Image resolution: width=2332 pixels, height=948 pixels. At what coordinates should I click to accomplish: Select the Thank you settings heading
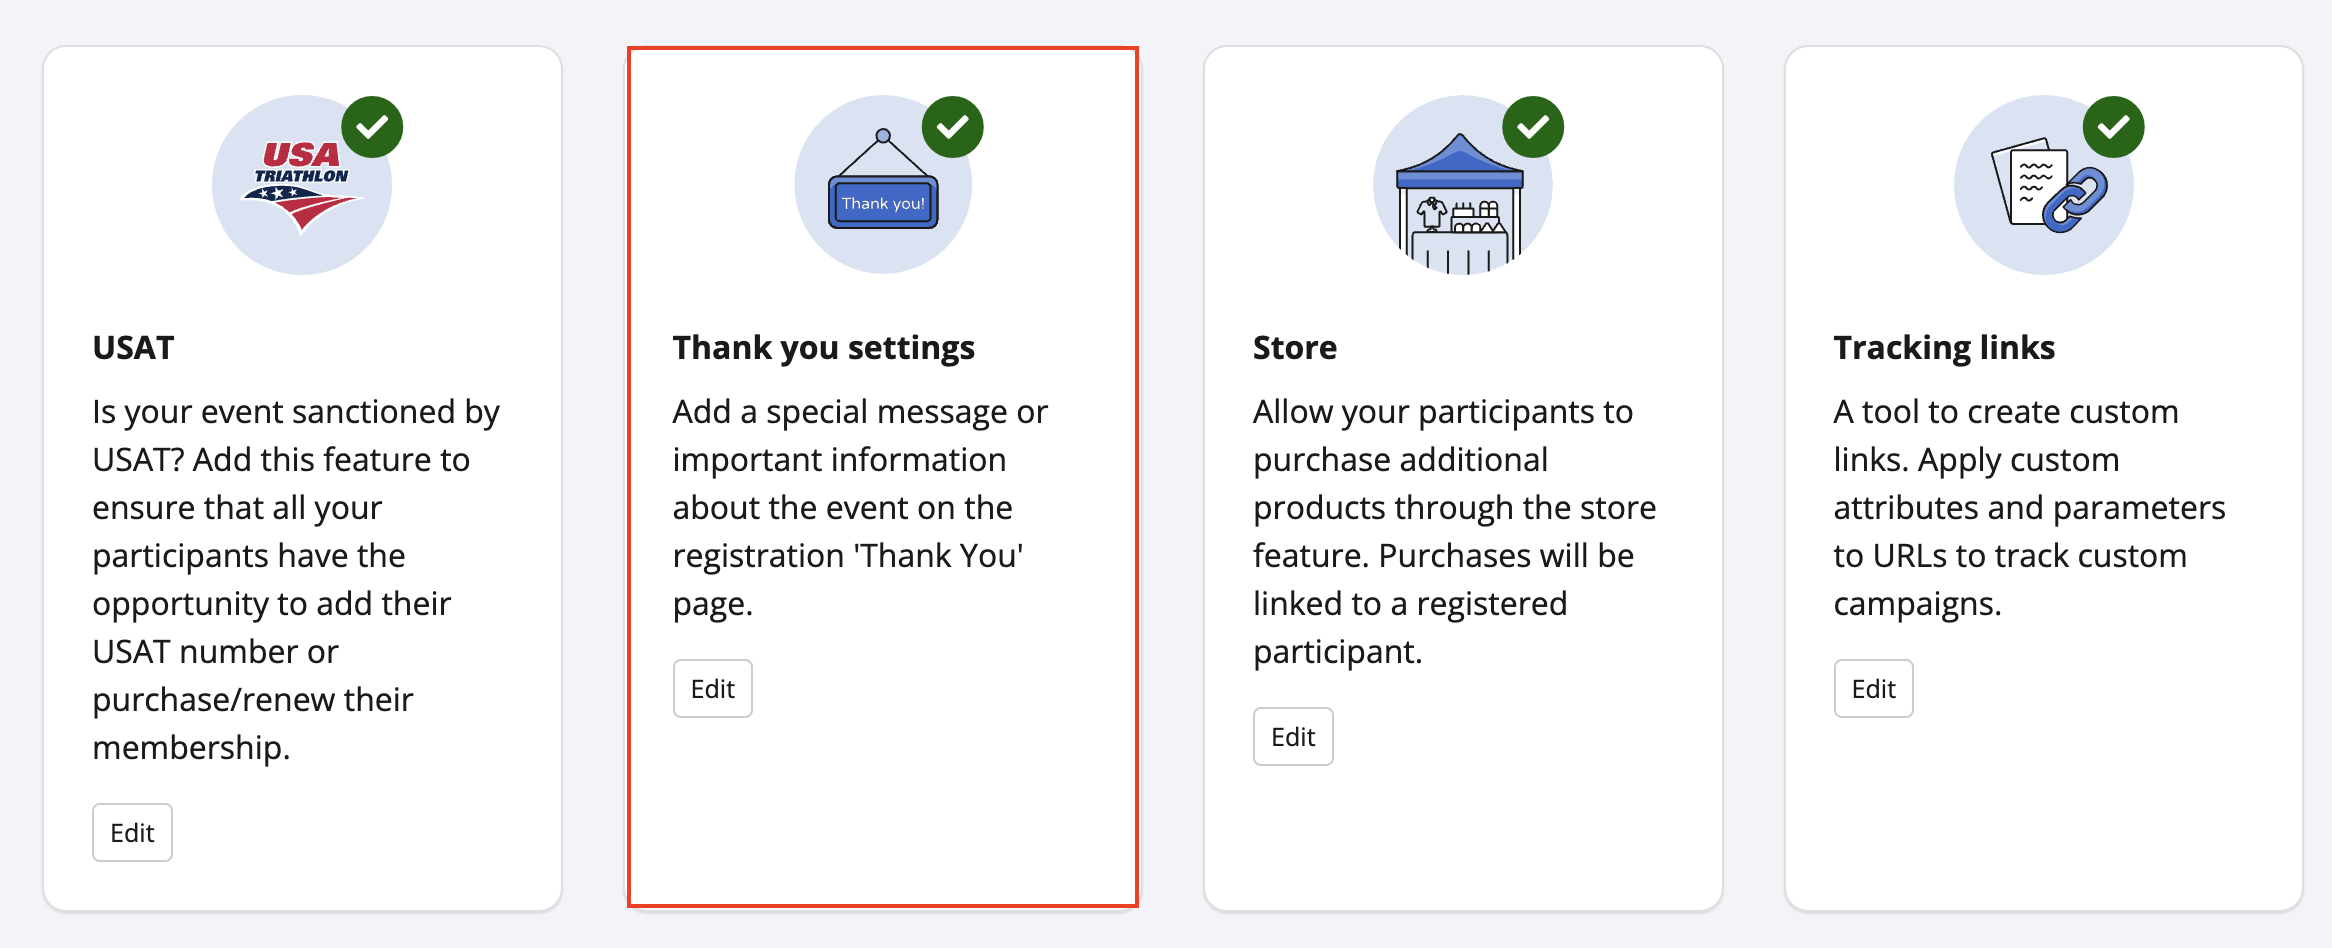[x=823, y=348]
